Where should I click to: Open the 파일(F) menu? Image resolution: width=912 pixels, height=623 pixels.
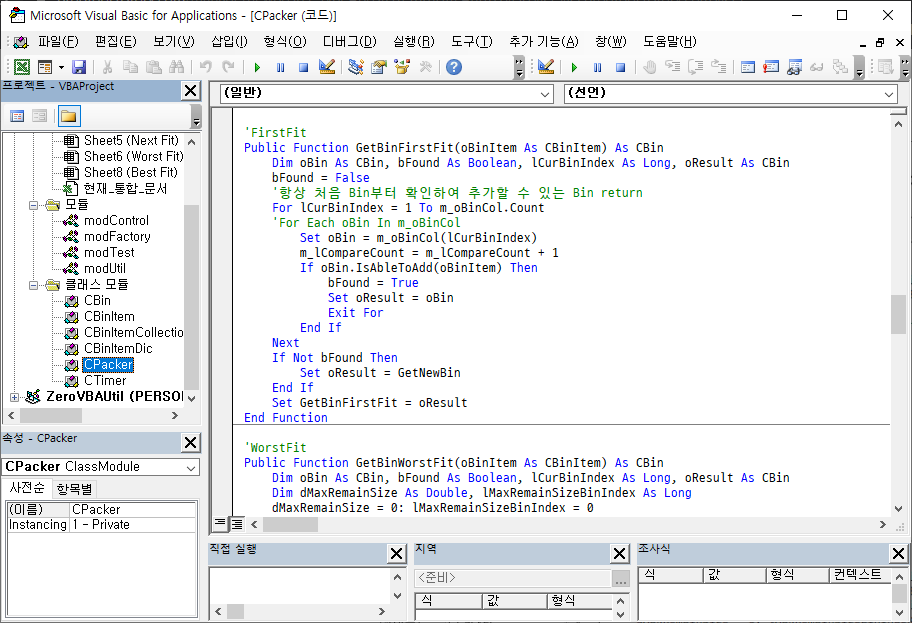58,41
